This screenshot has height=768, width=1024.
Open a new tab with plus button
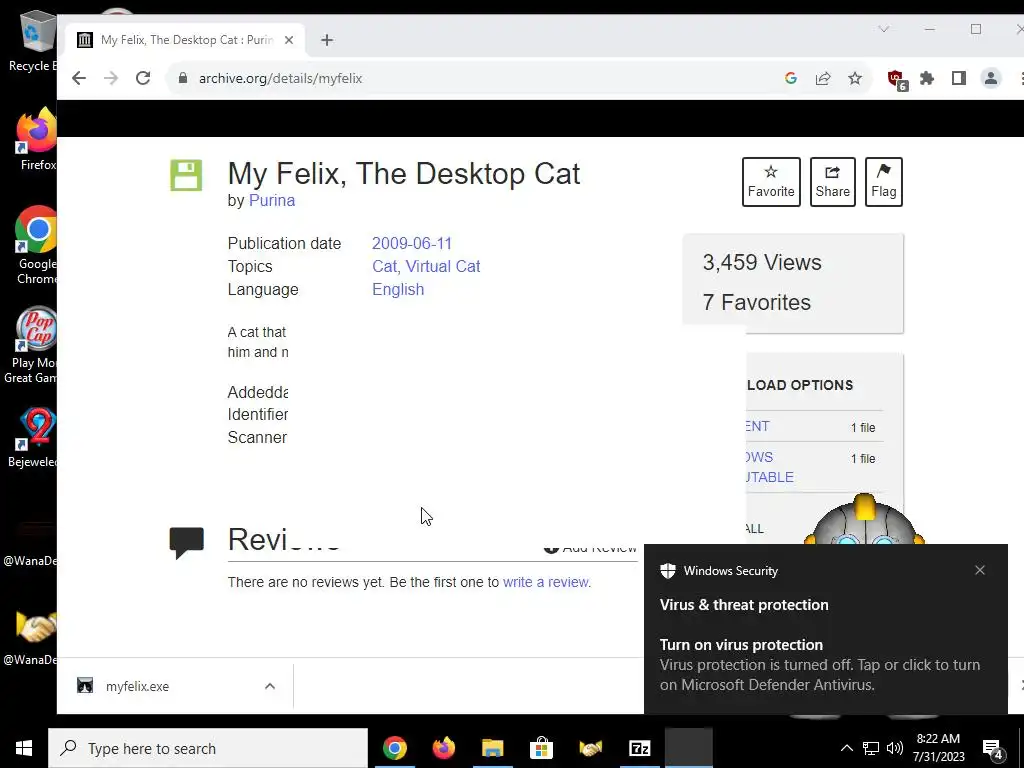[327, 40]
